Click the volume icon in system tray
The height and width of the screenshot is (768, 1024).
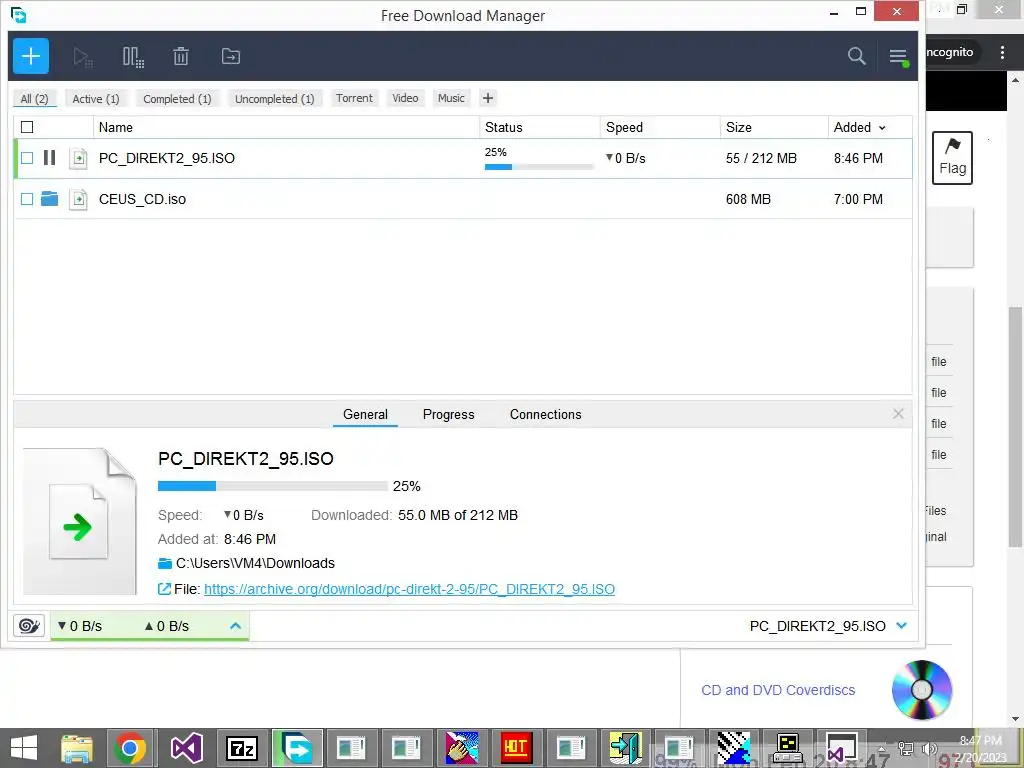pos(929,749)
